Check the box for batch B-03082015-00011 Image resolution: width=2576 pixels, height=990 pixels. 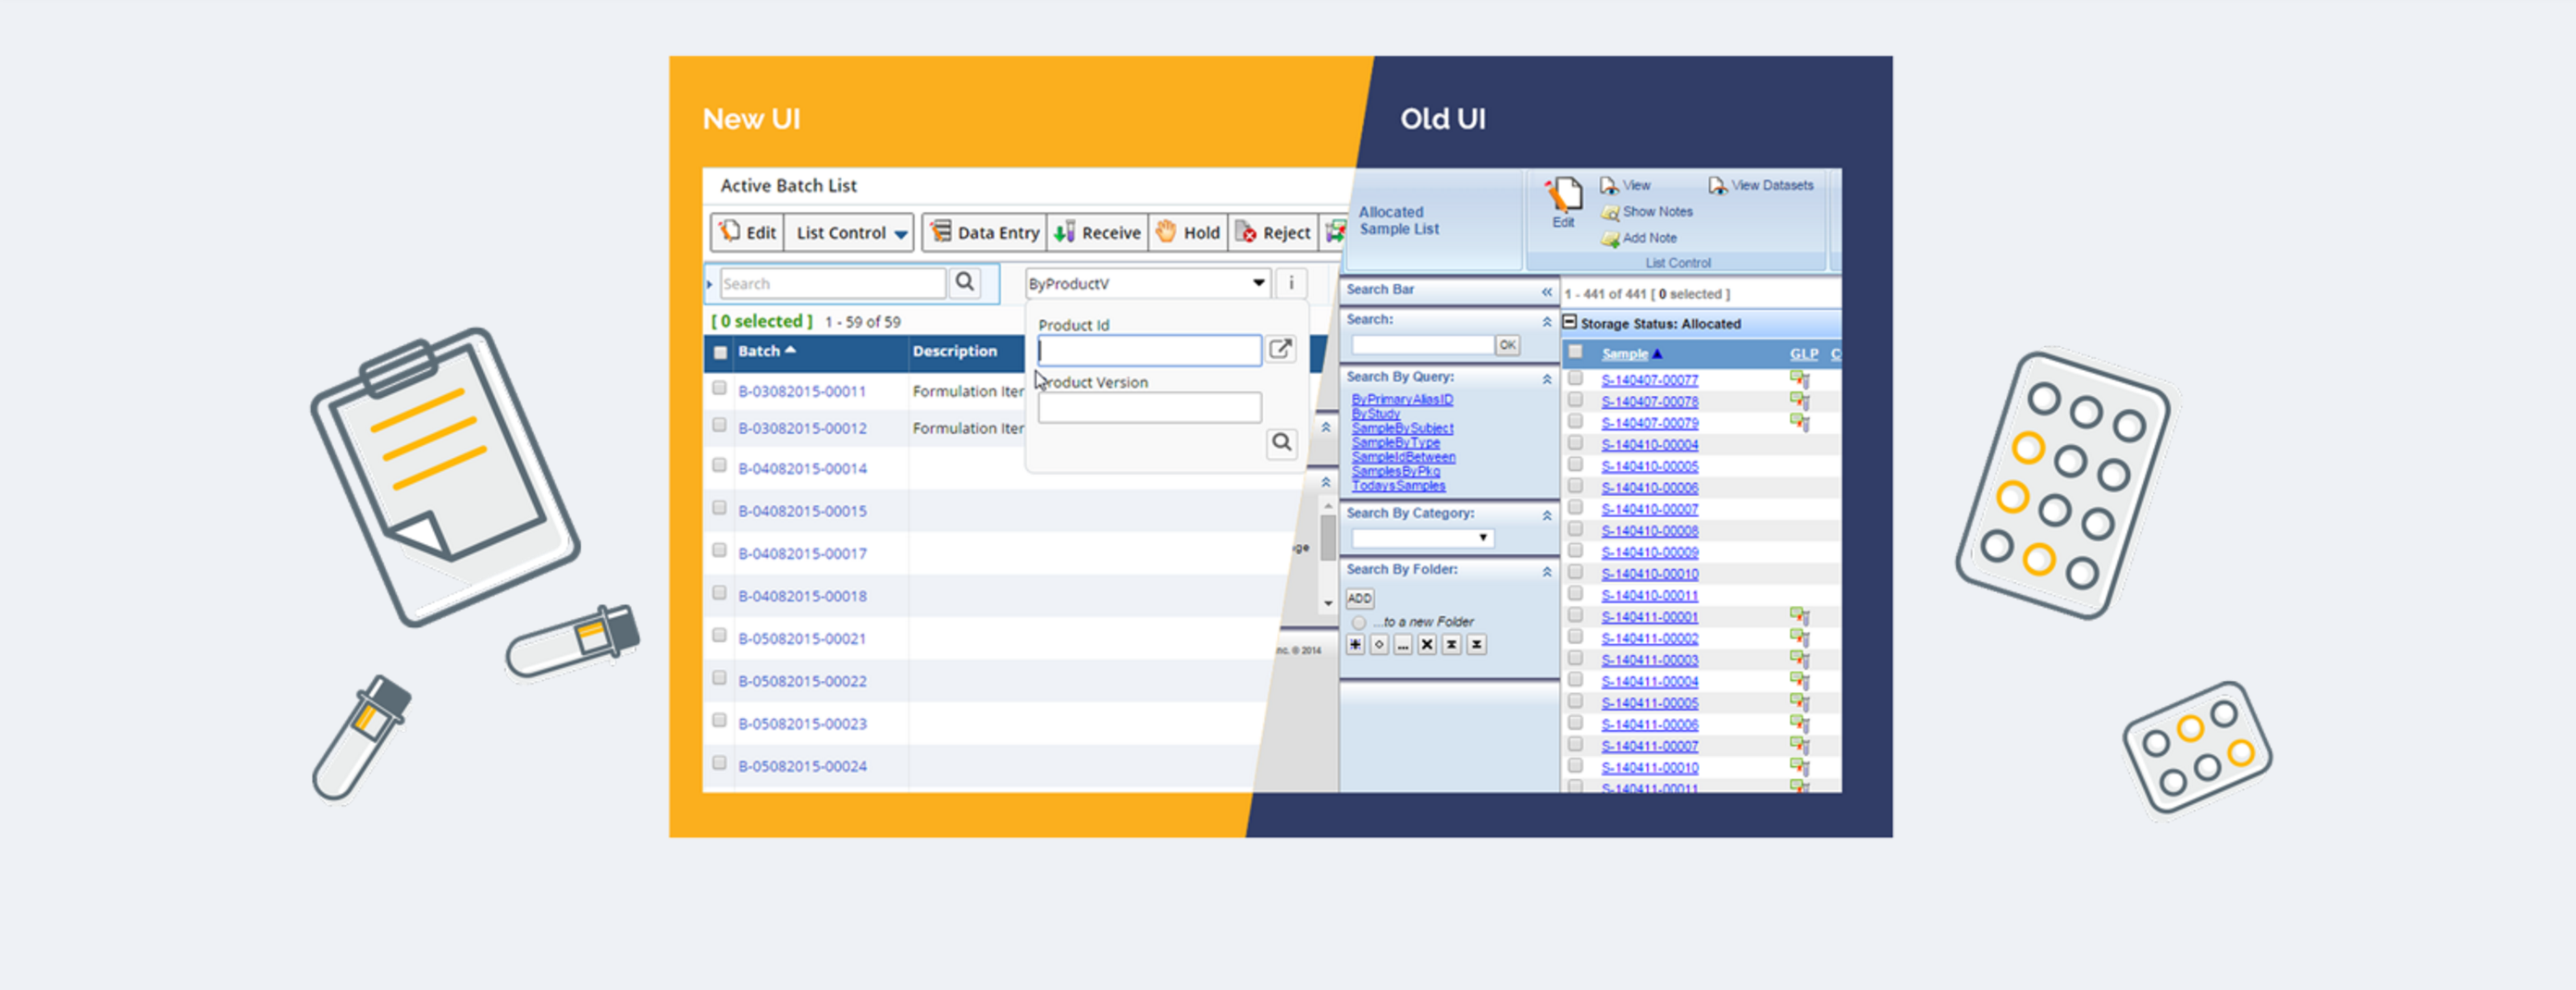[x=719, y=388]
